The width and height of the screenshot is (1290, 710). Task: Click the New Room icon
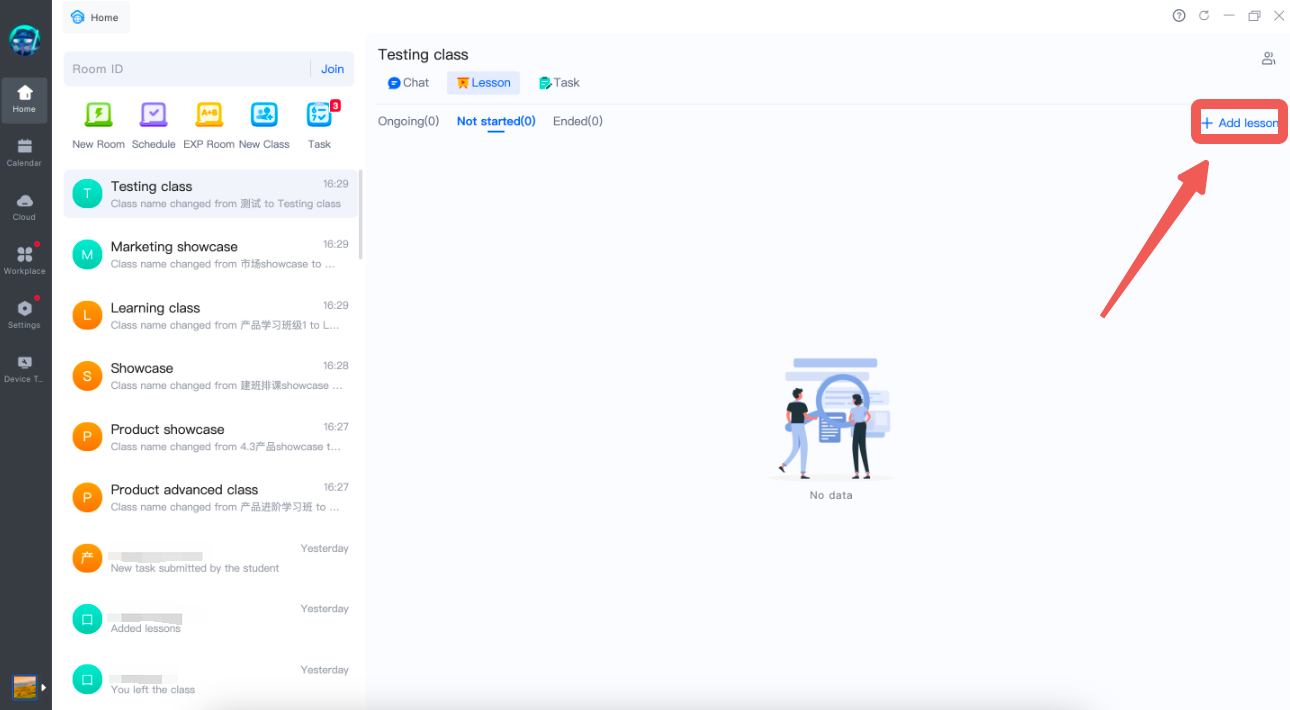pos(98,115)
